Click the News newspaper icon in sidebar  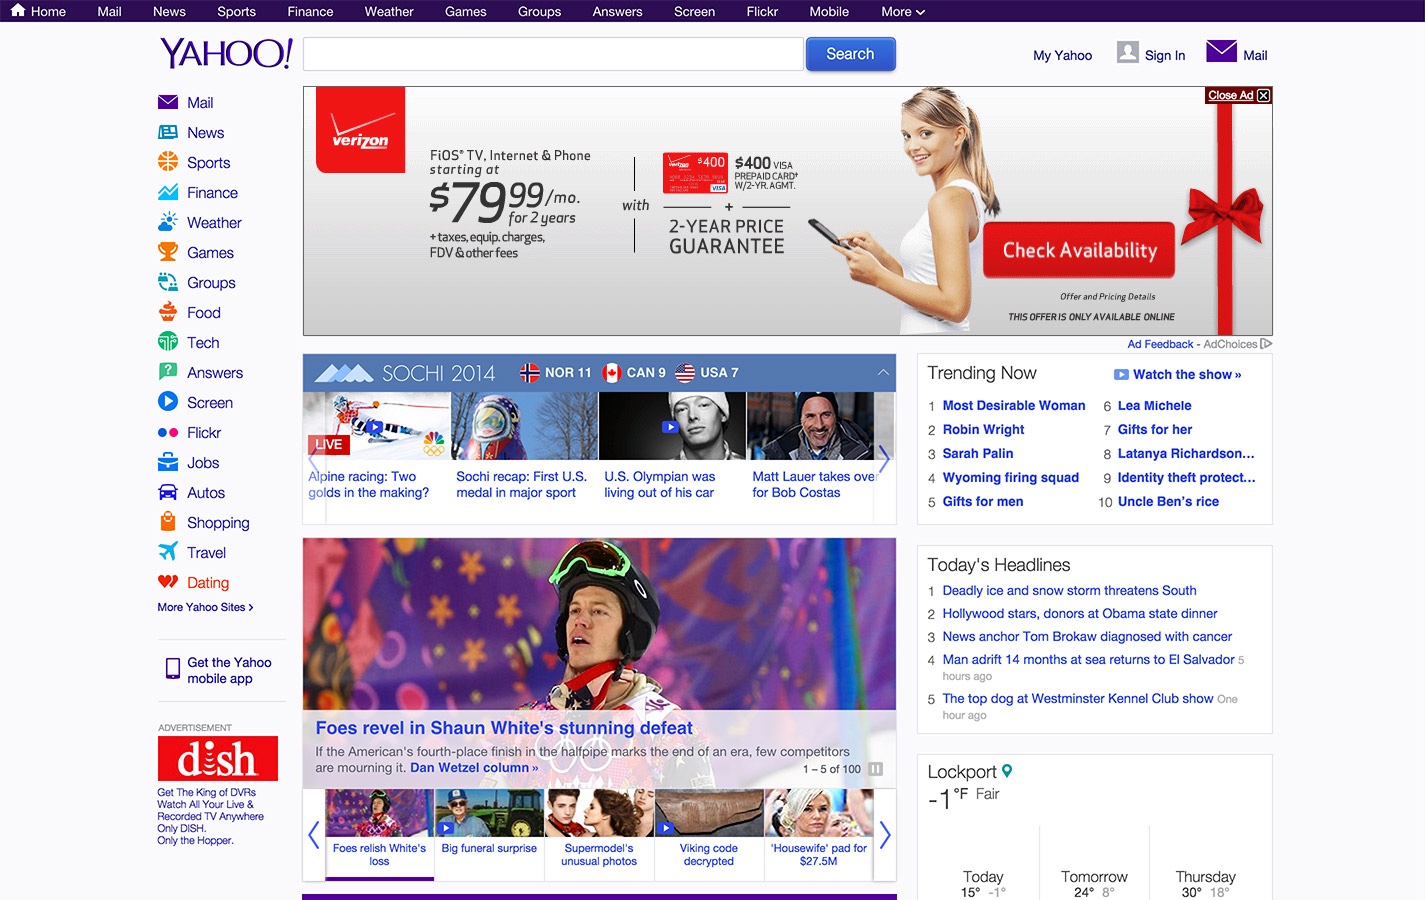(x=168, y=132)
